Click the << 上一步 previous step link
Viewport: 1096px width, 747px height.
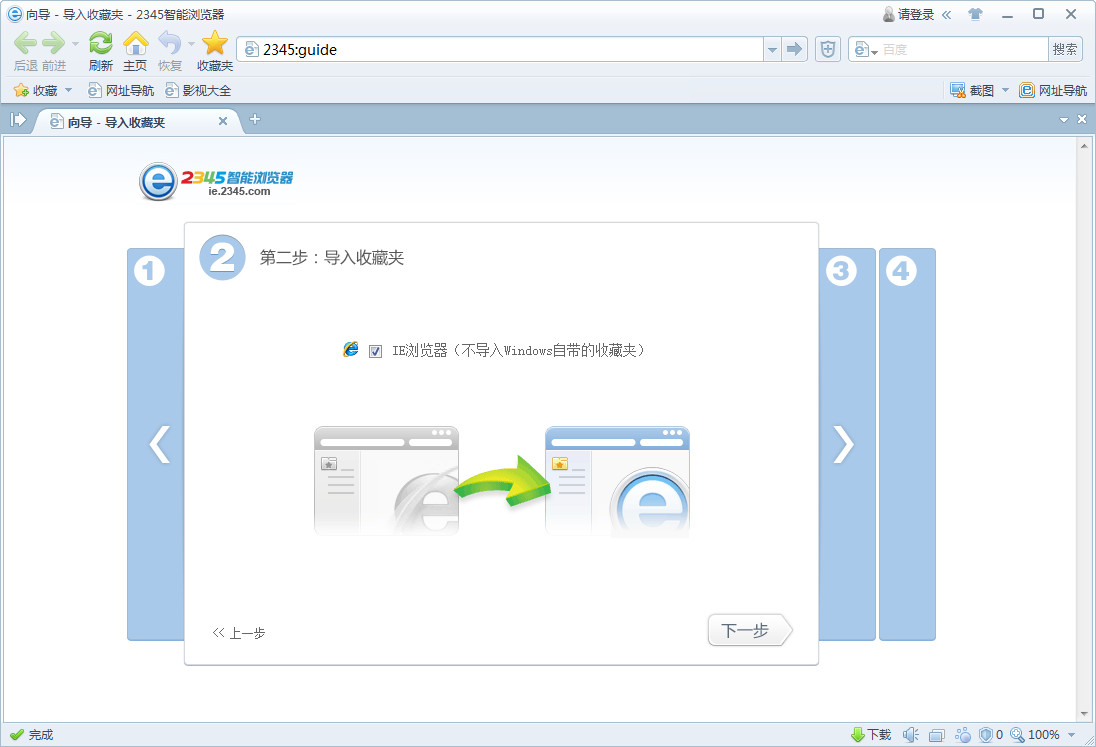click(x=238, y=633)
